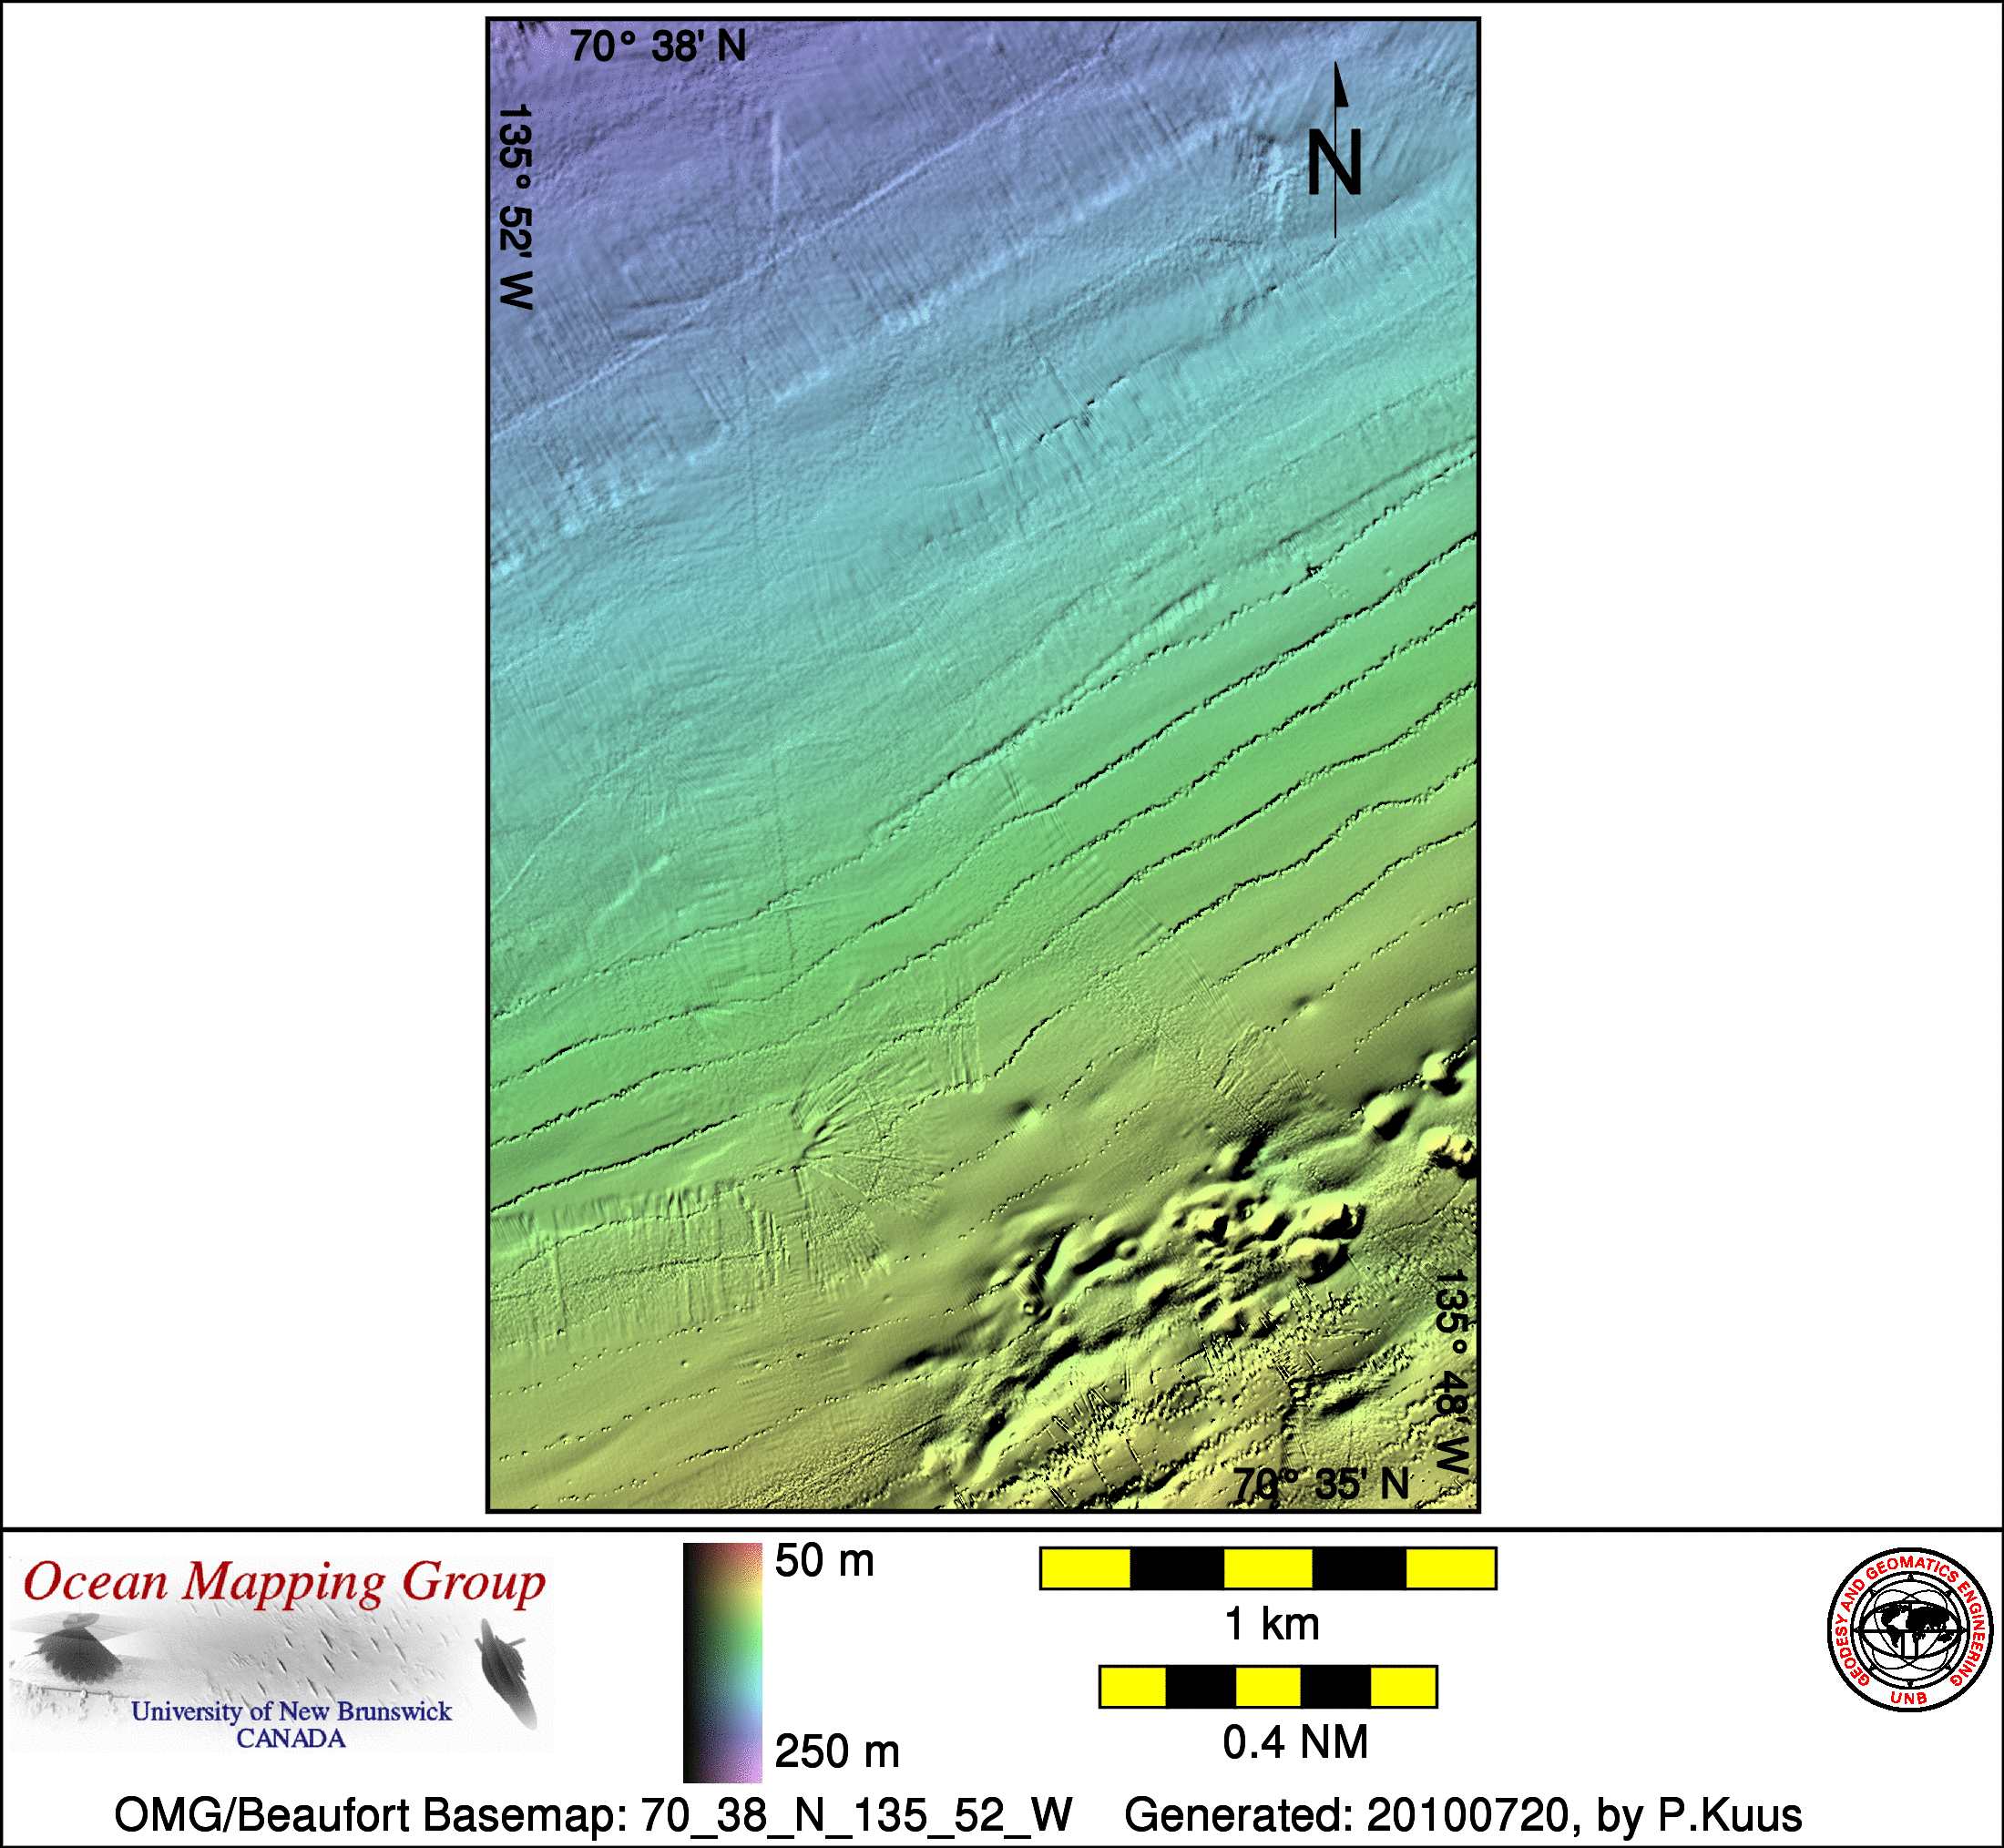Click the University of New Brunswick text
The width and height of the screenshot is (2004, 1848).
[x=291, y=1711]
